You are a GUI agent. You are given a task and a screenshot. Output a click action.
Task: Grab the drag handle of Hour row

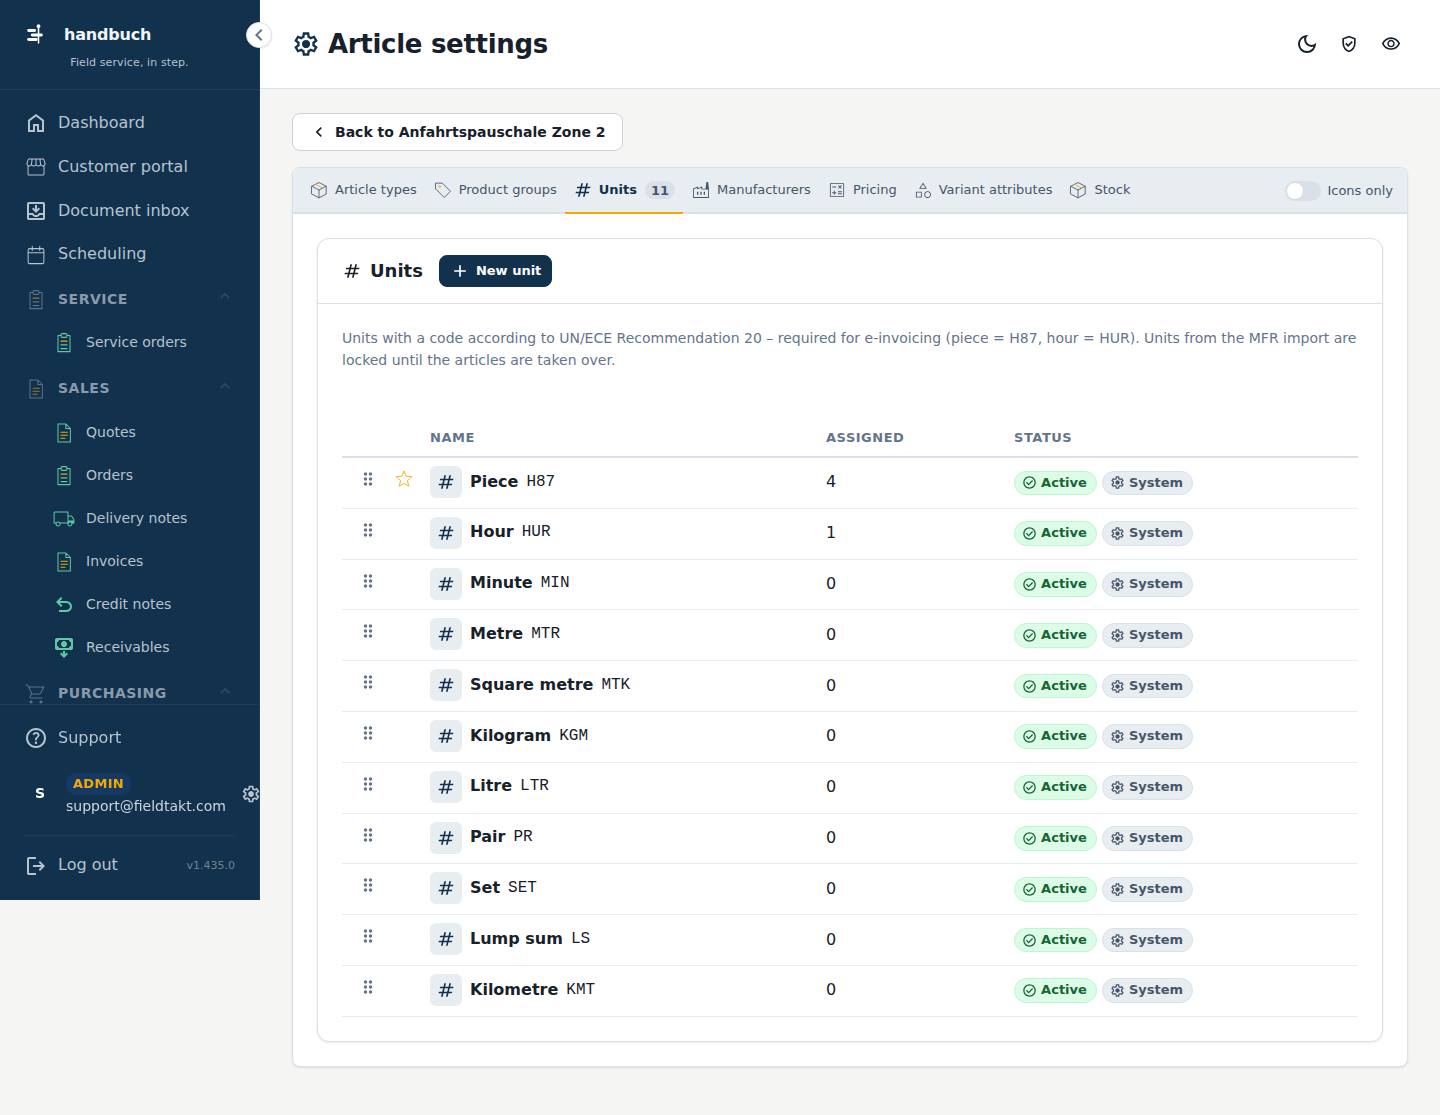coord(368,530)
